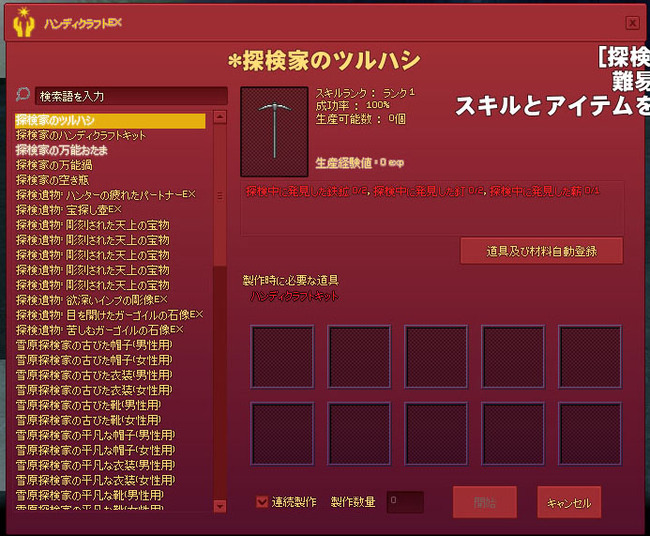
Task: Select 探検家のツルハシ in the list
Action: click(x=110, y=121)
